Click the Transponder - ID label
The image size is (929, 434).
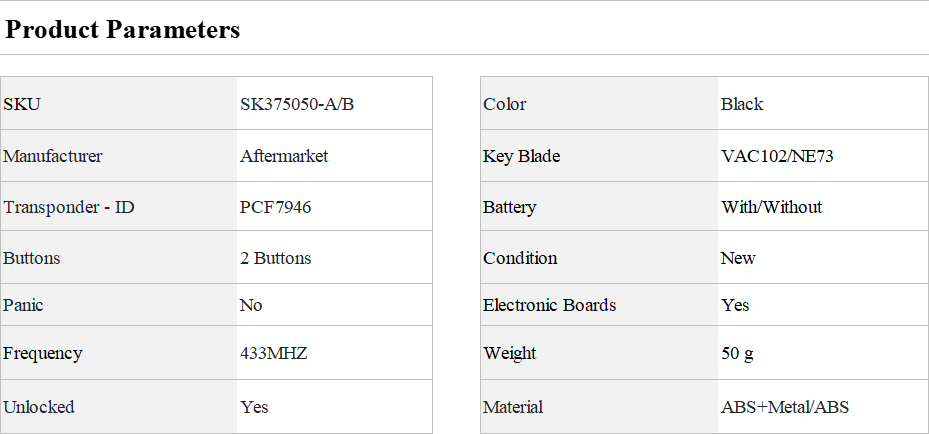[69, 207]
